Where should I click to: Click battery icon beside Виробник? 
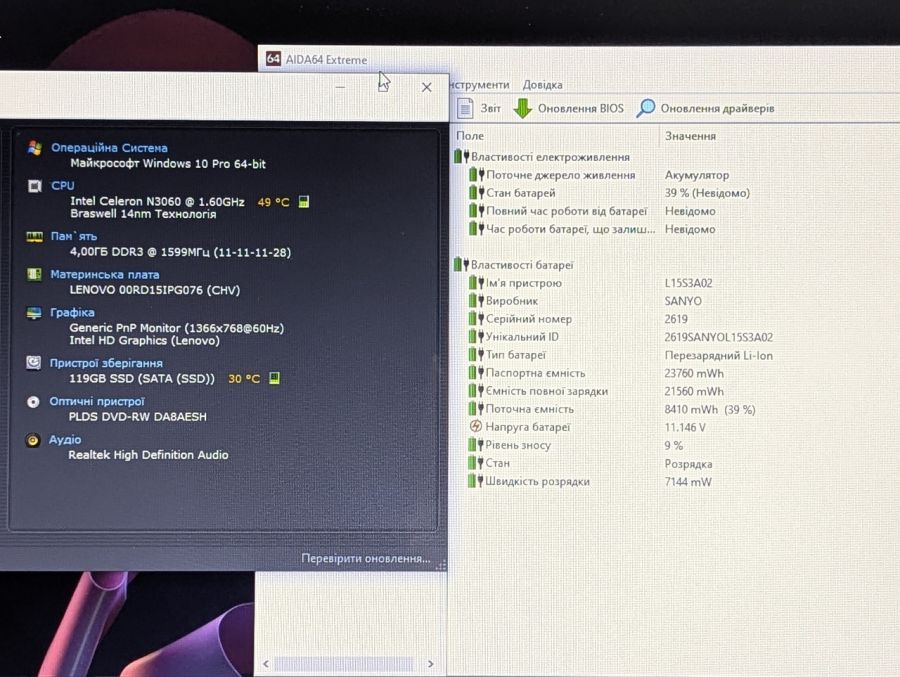pyautogui.click(x=476, y=301)
